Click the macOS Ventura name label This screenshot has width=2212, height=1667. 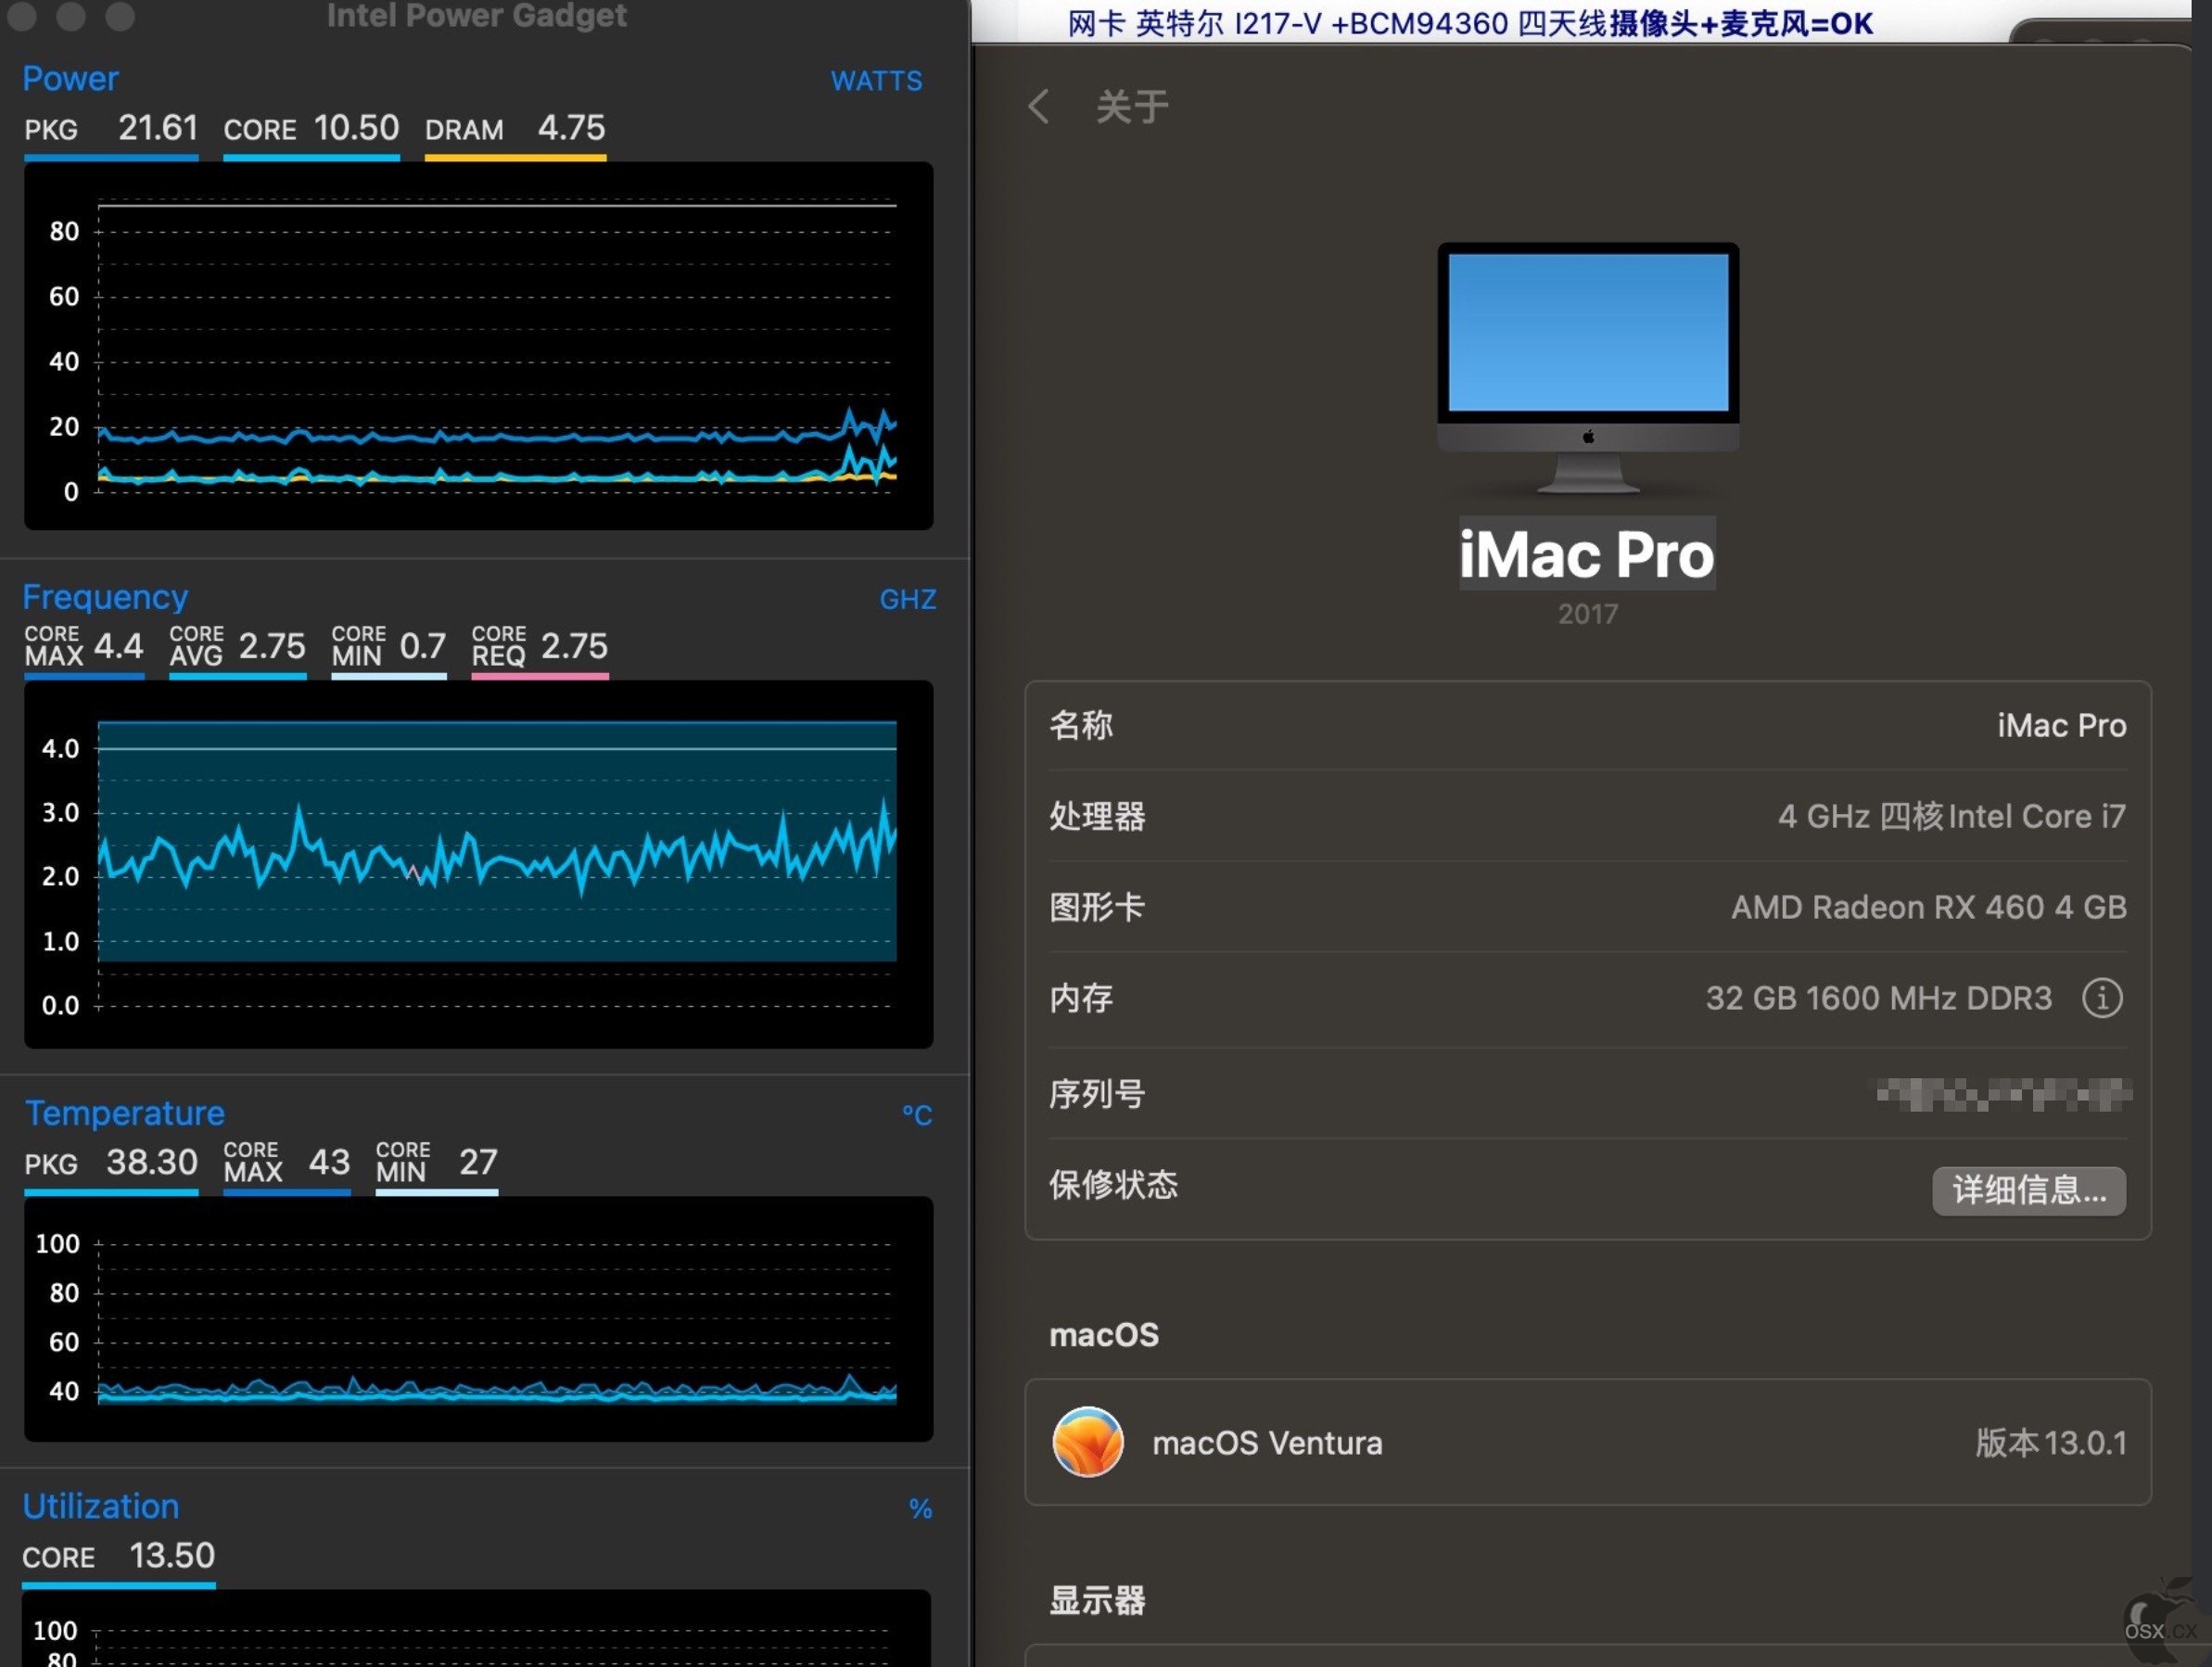tap(1267, 1442)
